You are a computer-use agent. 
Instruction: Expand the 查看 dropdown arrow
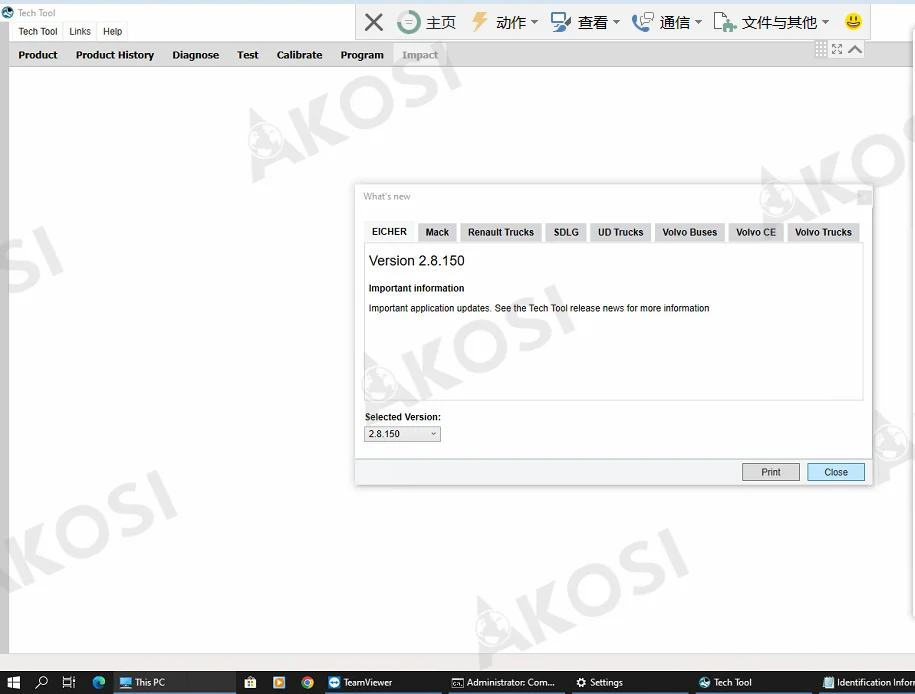[616, 23]
